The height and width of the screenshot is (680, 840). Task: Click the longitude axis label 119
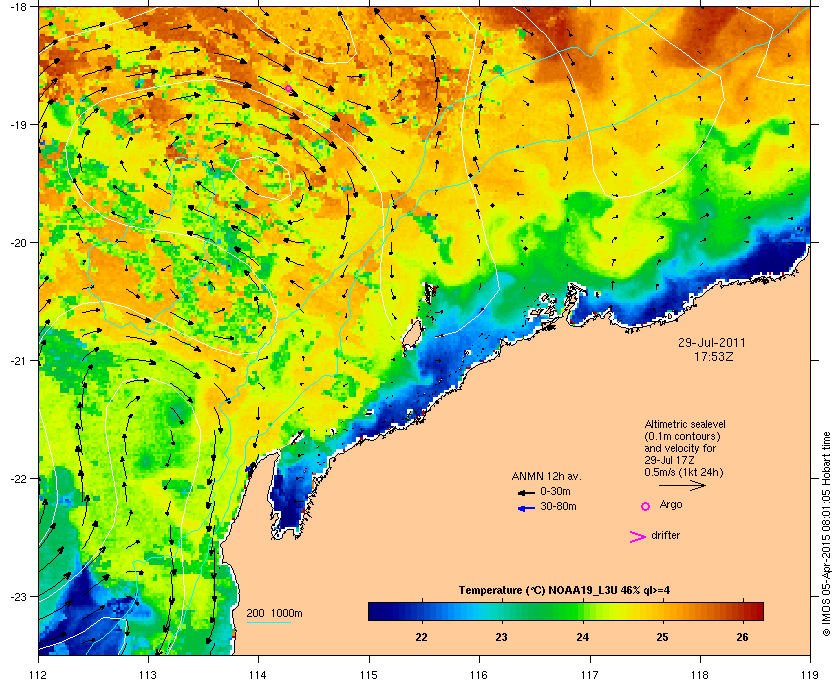coord(810,675)
